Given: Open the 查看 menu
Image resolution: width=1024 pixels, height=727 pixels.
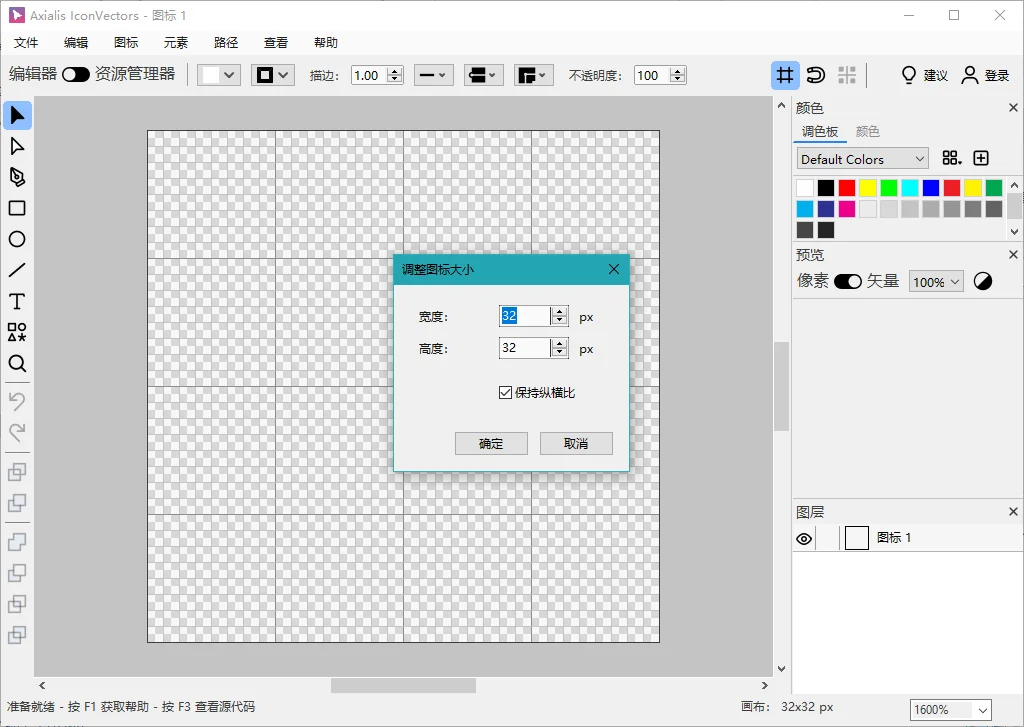Looking at the screenshot, I should 276,42.
